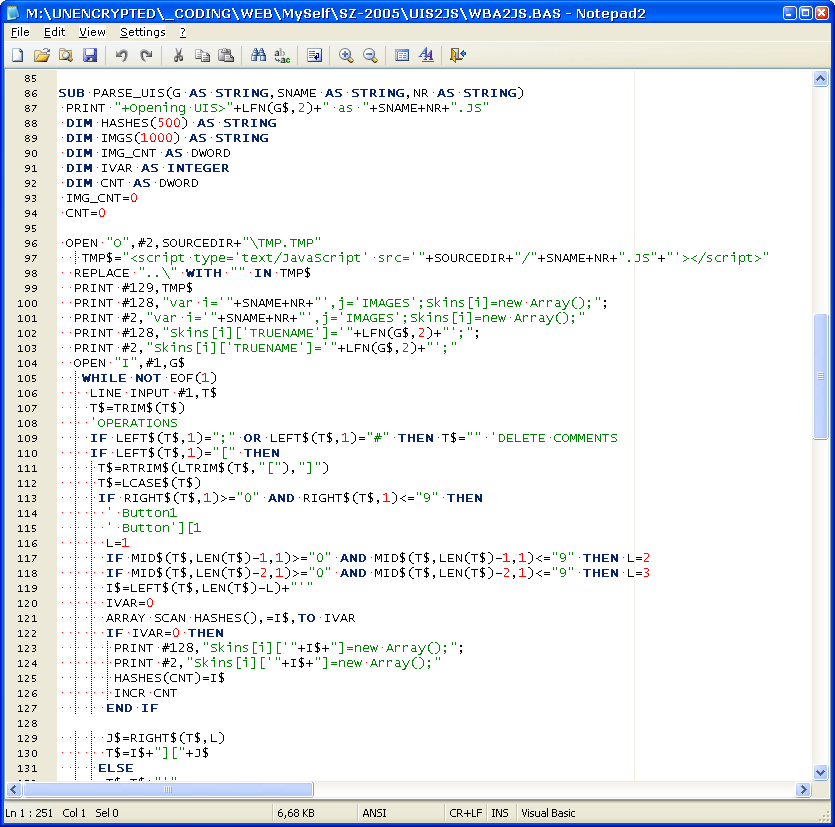Click the 'ELSE' keyword on line 131
The image size is (835, 827).
(116, 768)
